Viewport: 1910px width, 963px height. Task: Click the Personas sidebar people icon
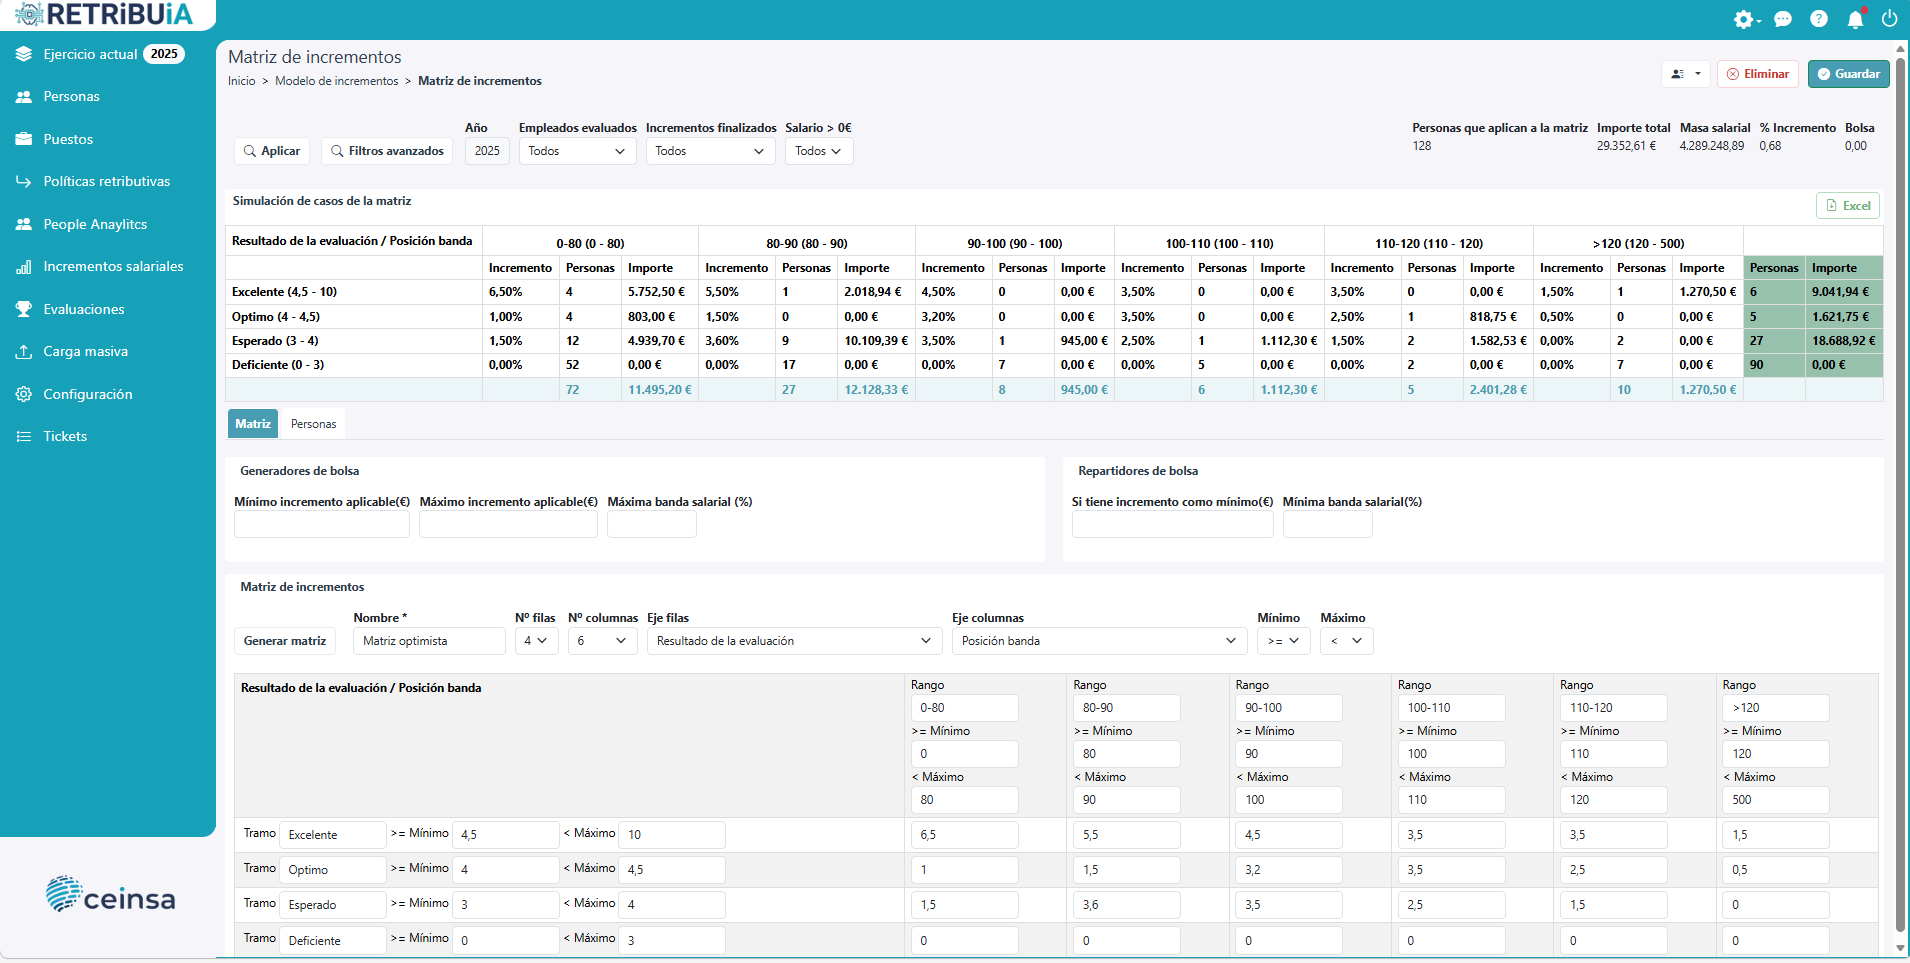point(24,97)
